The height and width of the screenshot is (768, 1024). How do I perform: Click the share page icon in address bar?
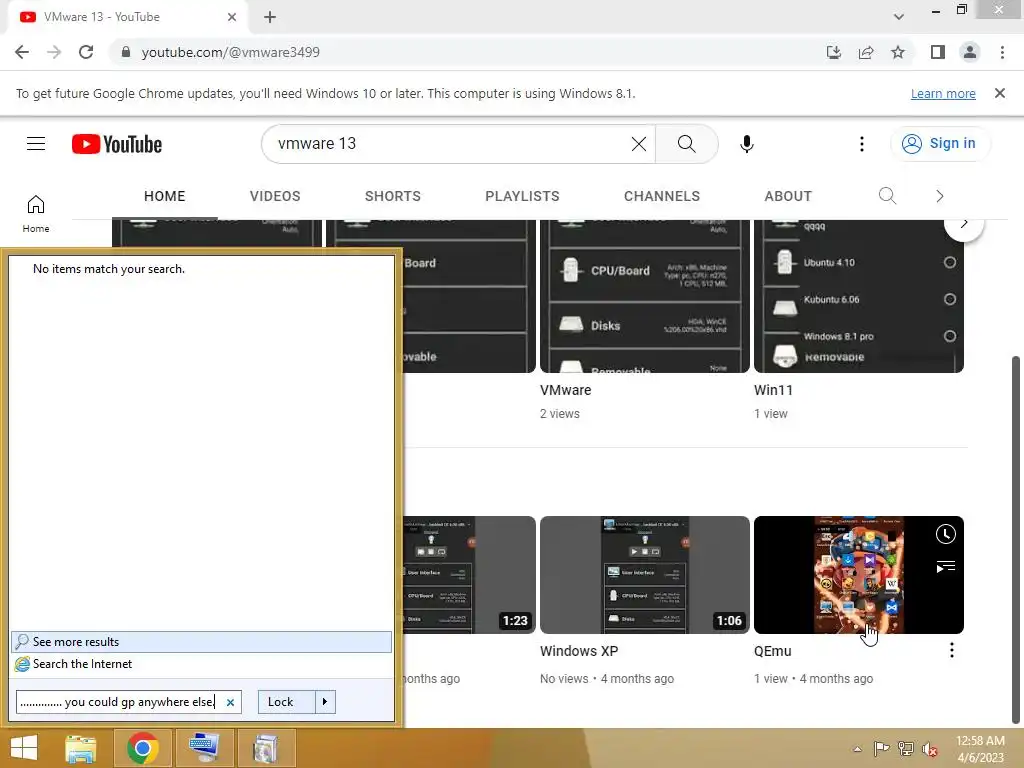point(866,52)
